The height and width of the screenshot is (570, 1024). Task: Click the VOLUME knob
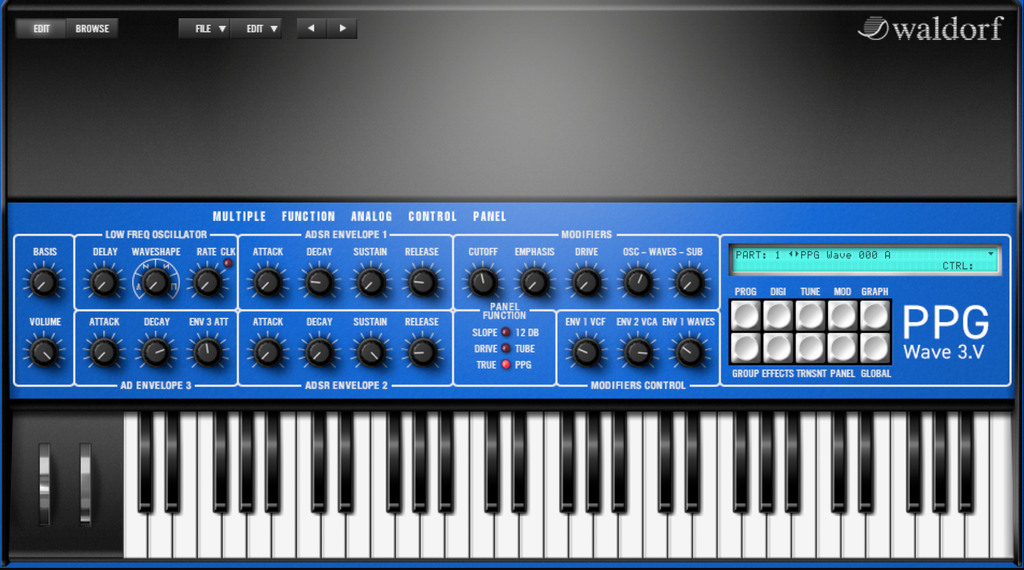pyautogui.click(x=44, y=353)
